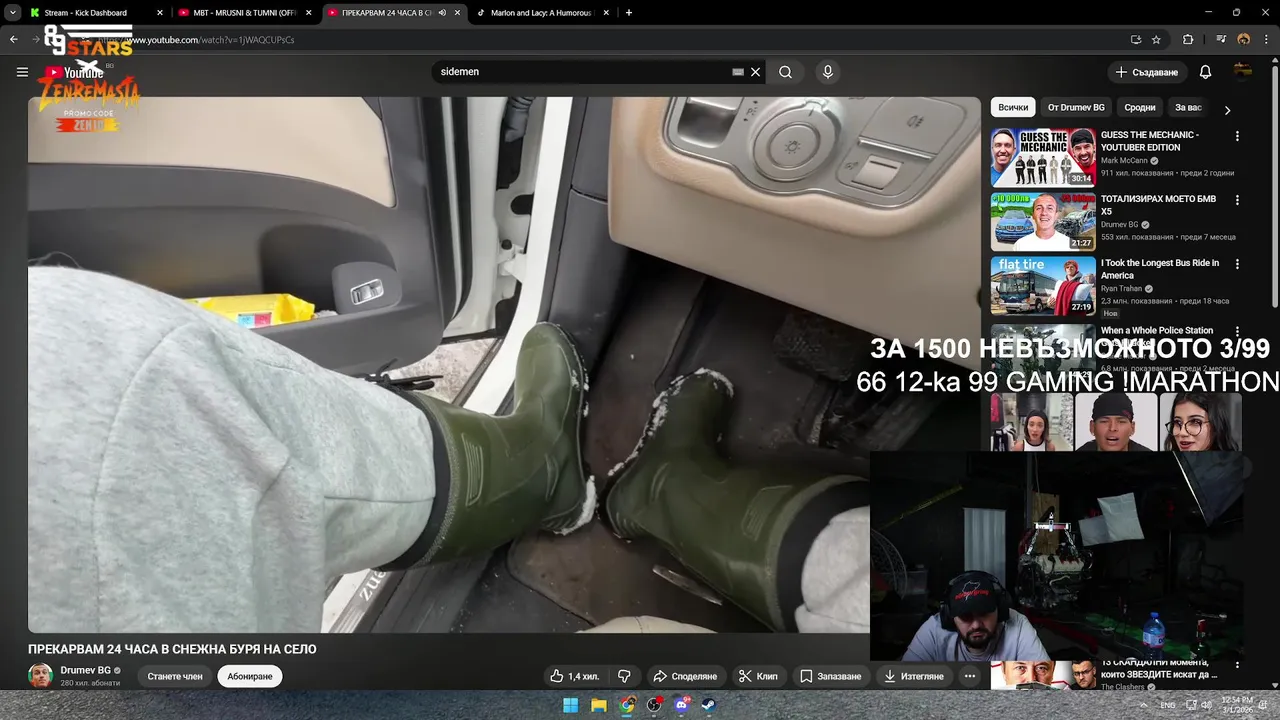Open YouTube notifications bell

[1205, 72]
